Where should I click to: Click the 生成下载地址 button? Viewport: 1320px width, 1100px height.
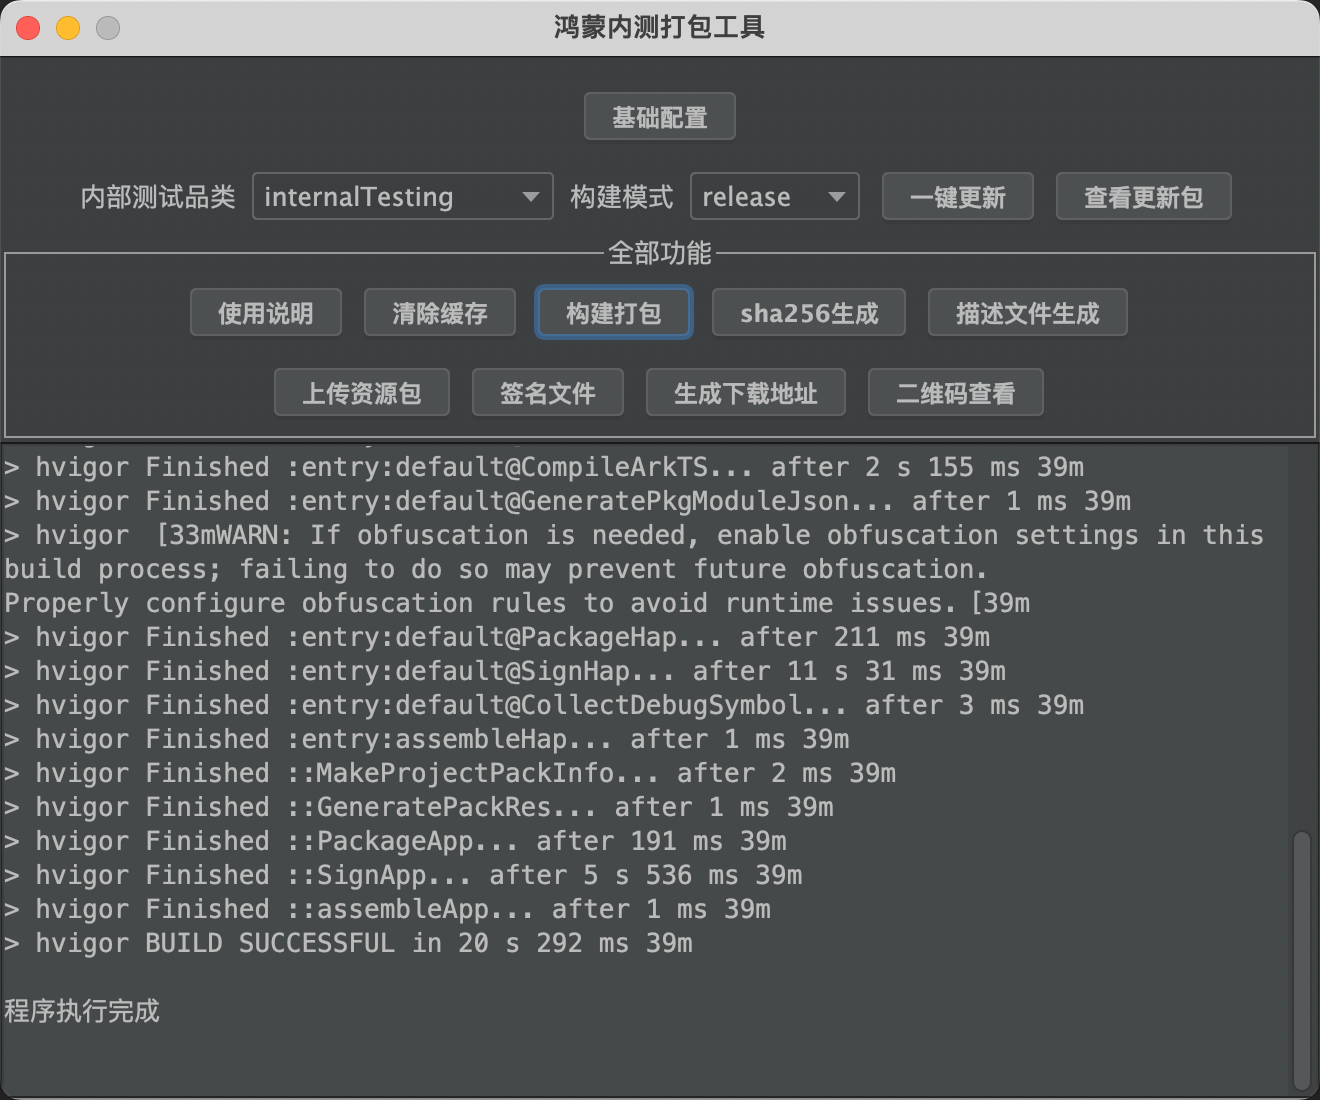(746, 392)
